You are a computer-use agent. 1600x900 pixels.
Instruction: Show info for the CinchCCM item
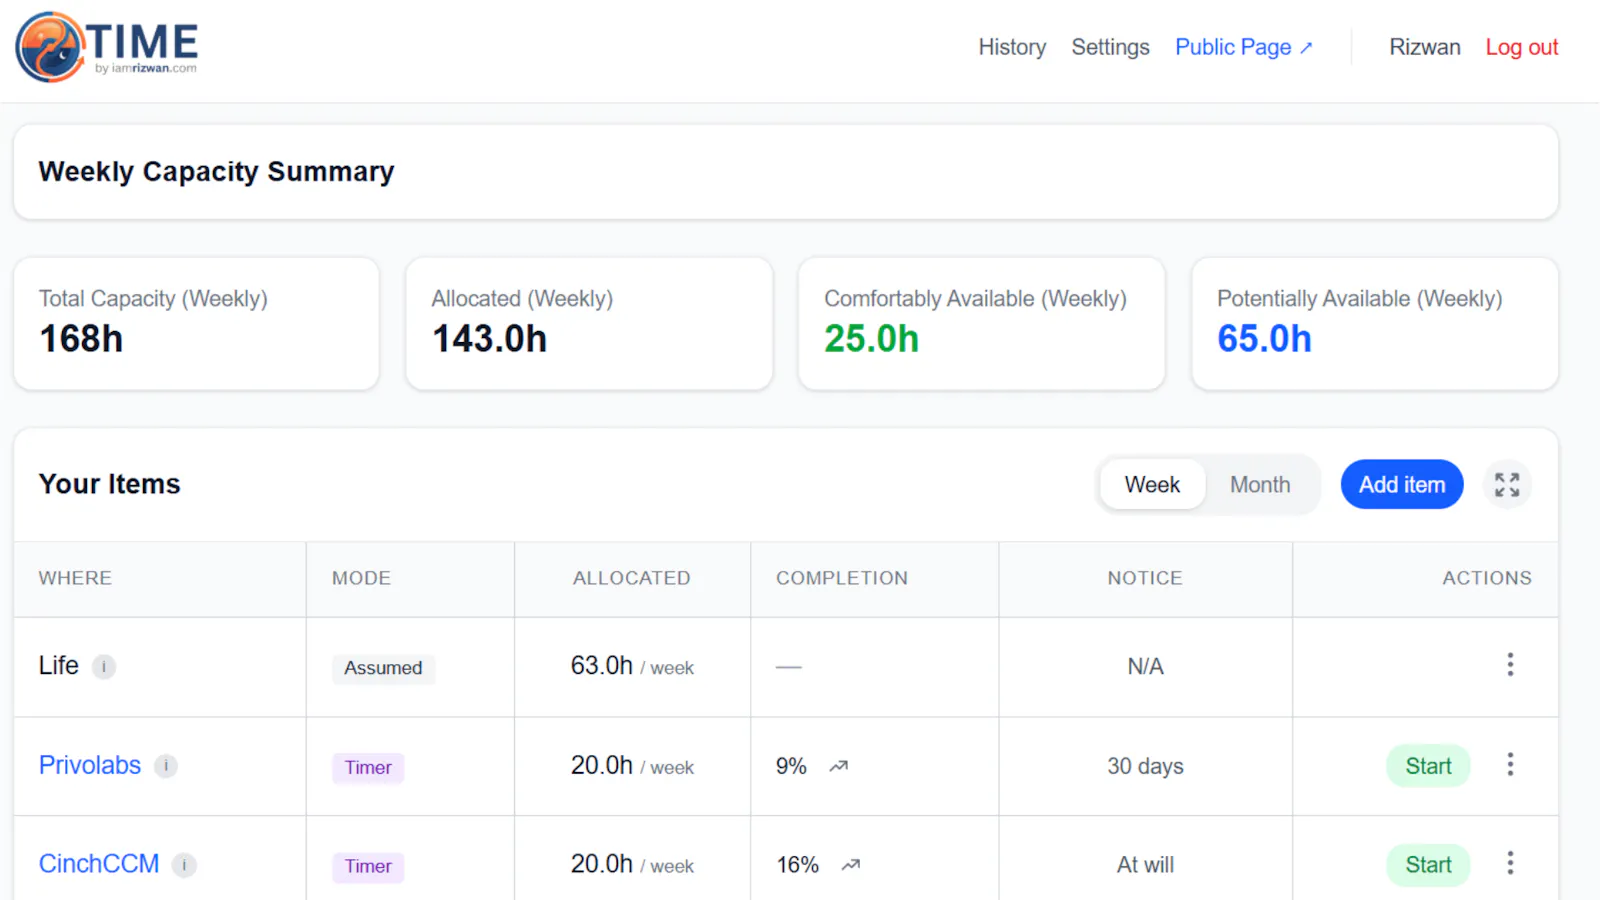pyautogui.click(x=184, y=865)
